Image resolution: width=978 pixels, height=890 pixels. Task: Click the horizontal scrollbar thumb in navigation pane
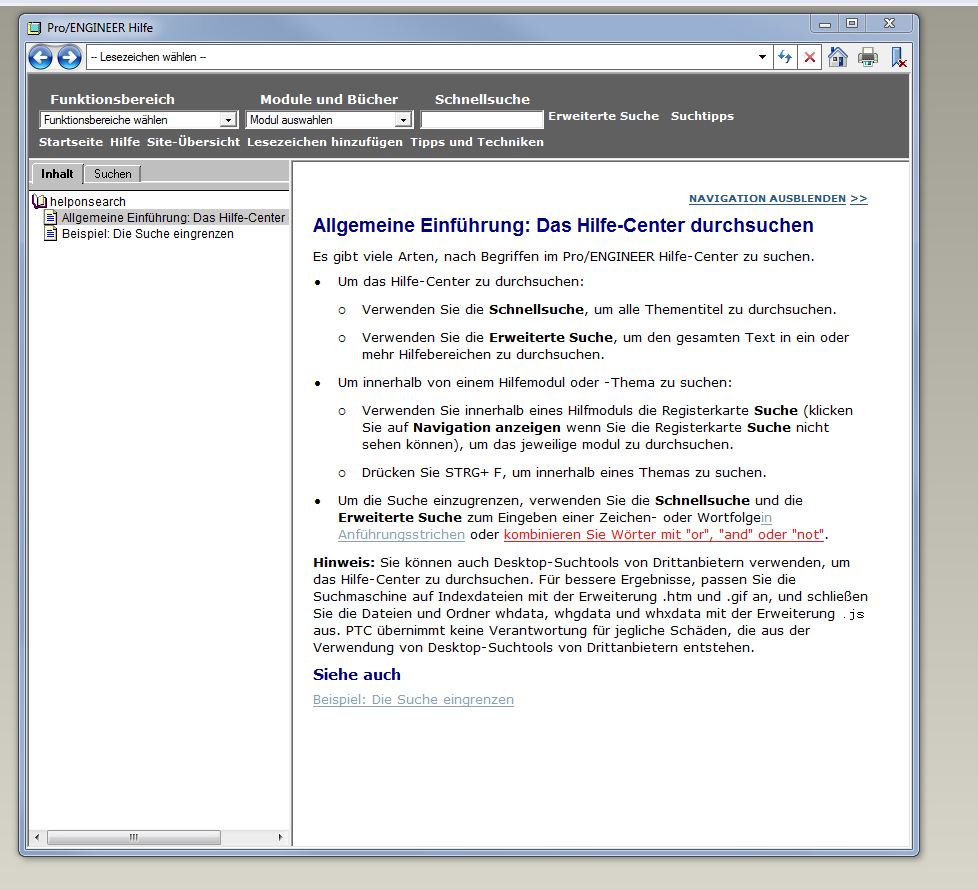[133, 837]
